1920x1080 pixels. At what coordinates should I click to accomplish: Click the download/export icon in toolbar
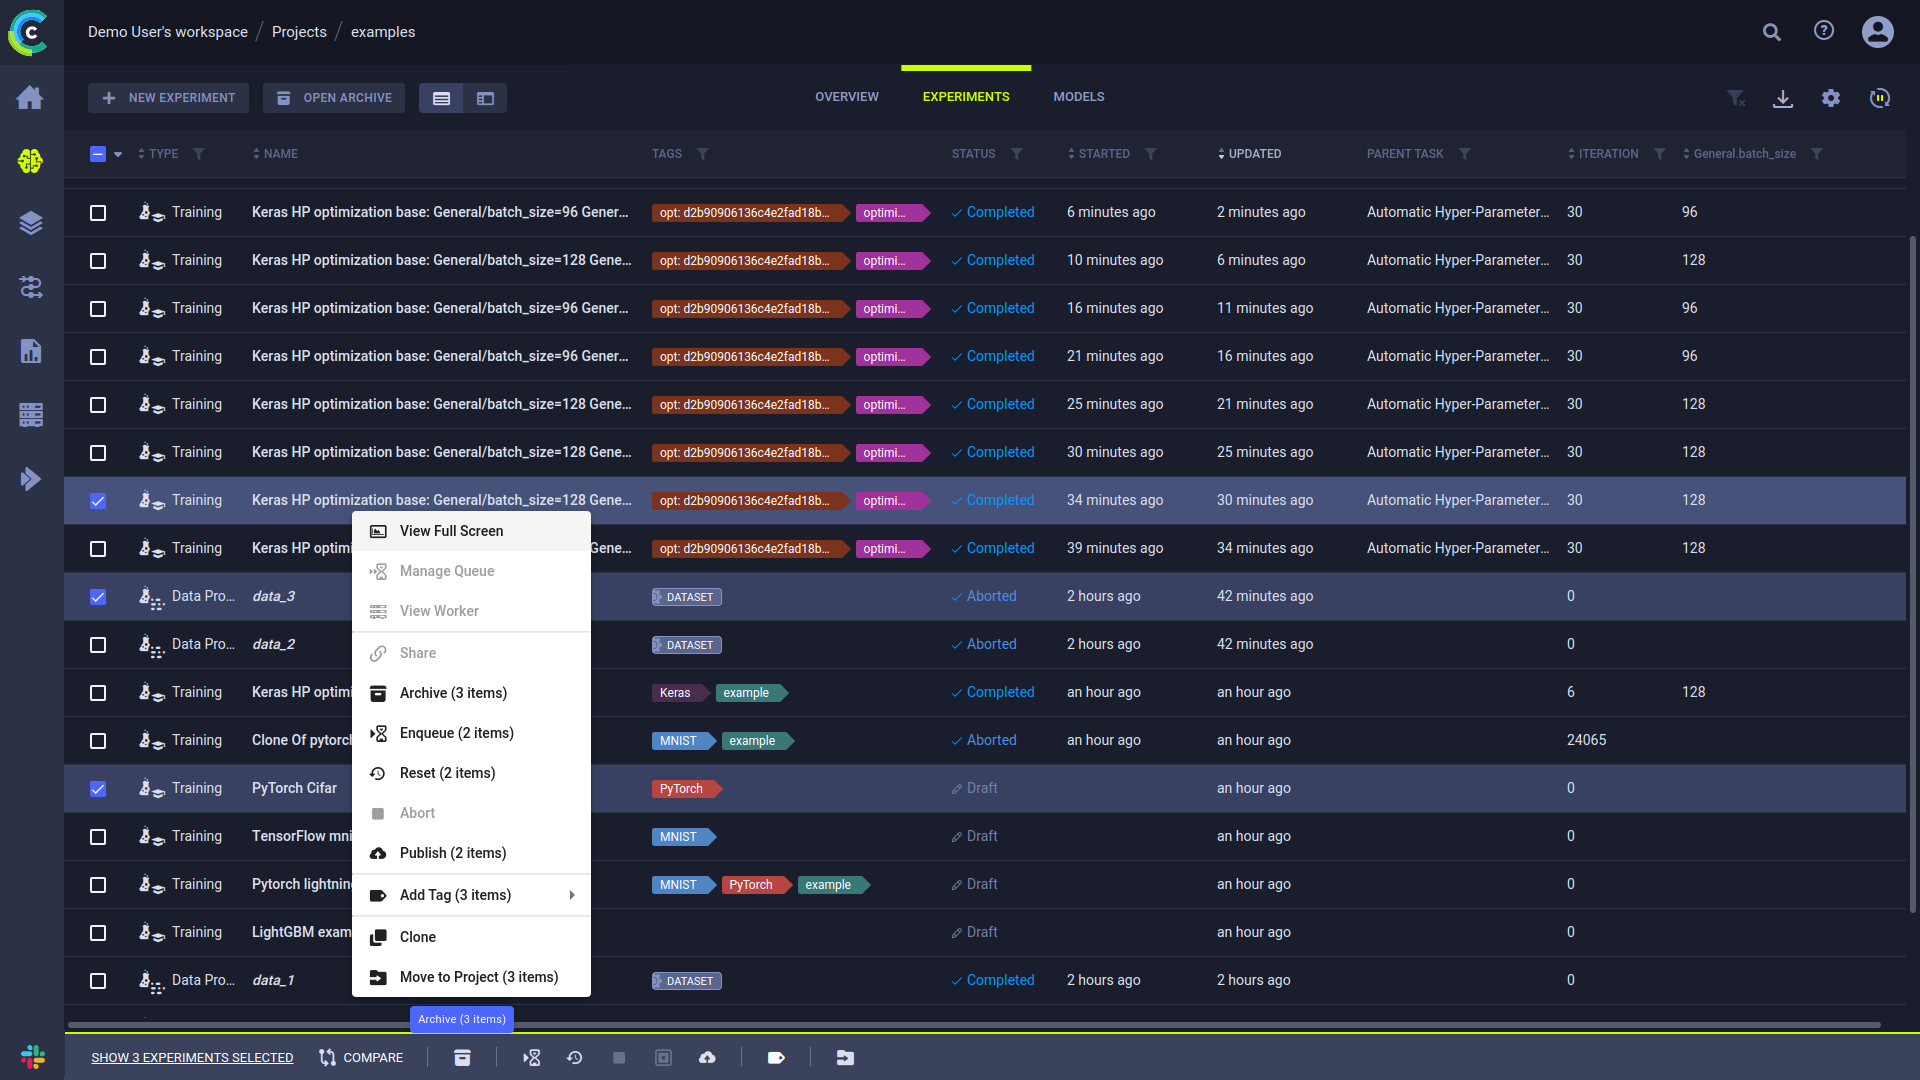coord(1783,98)
